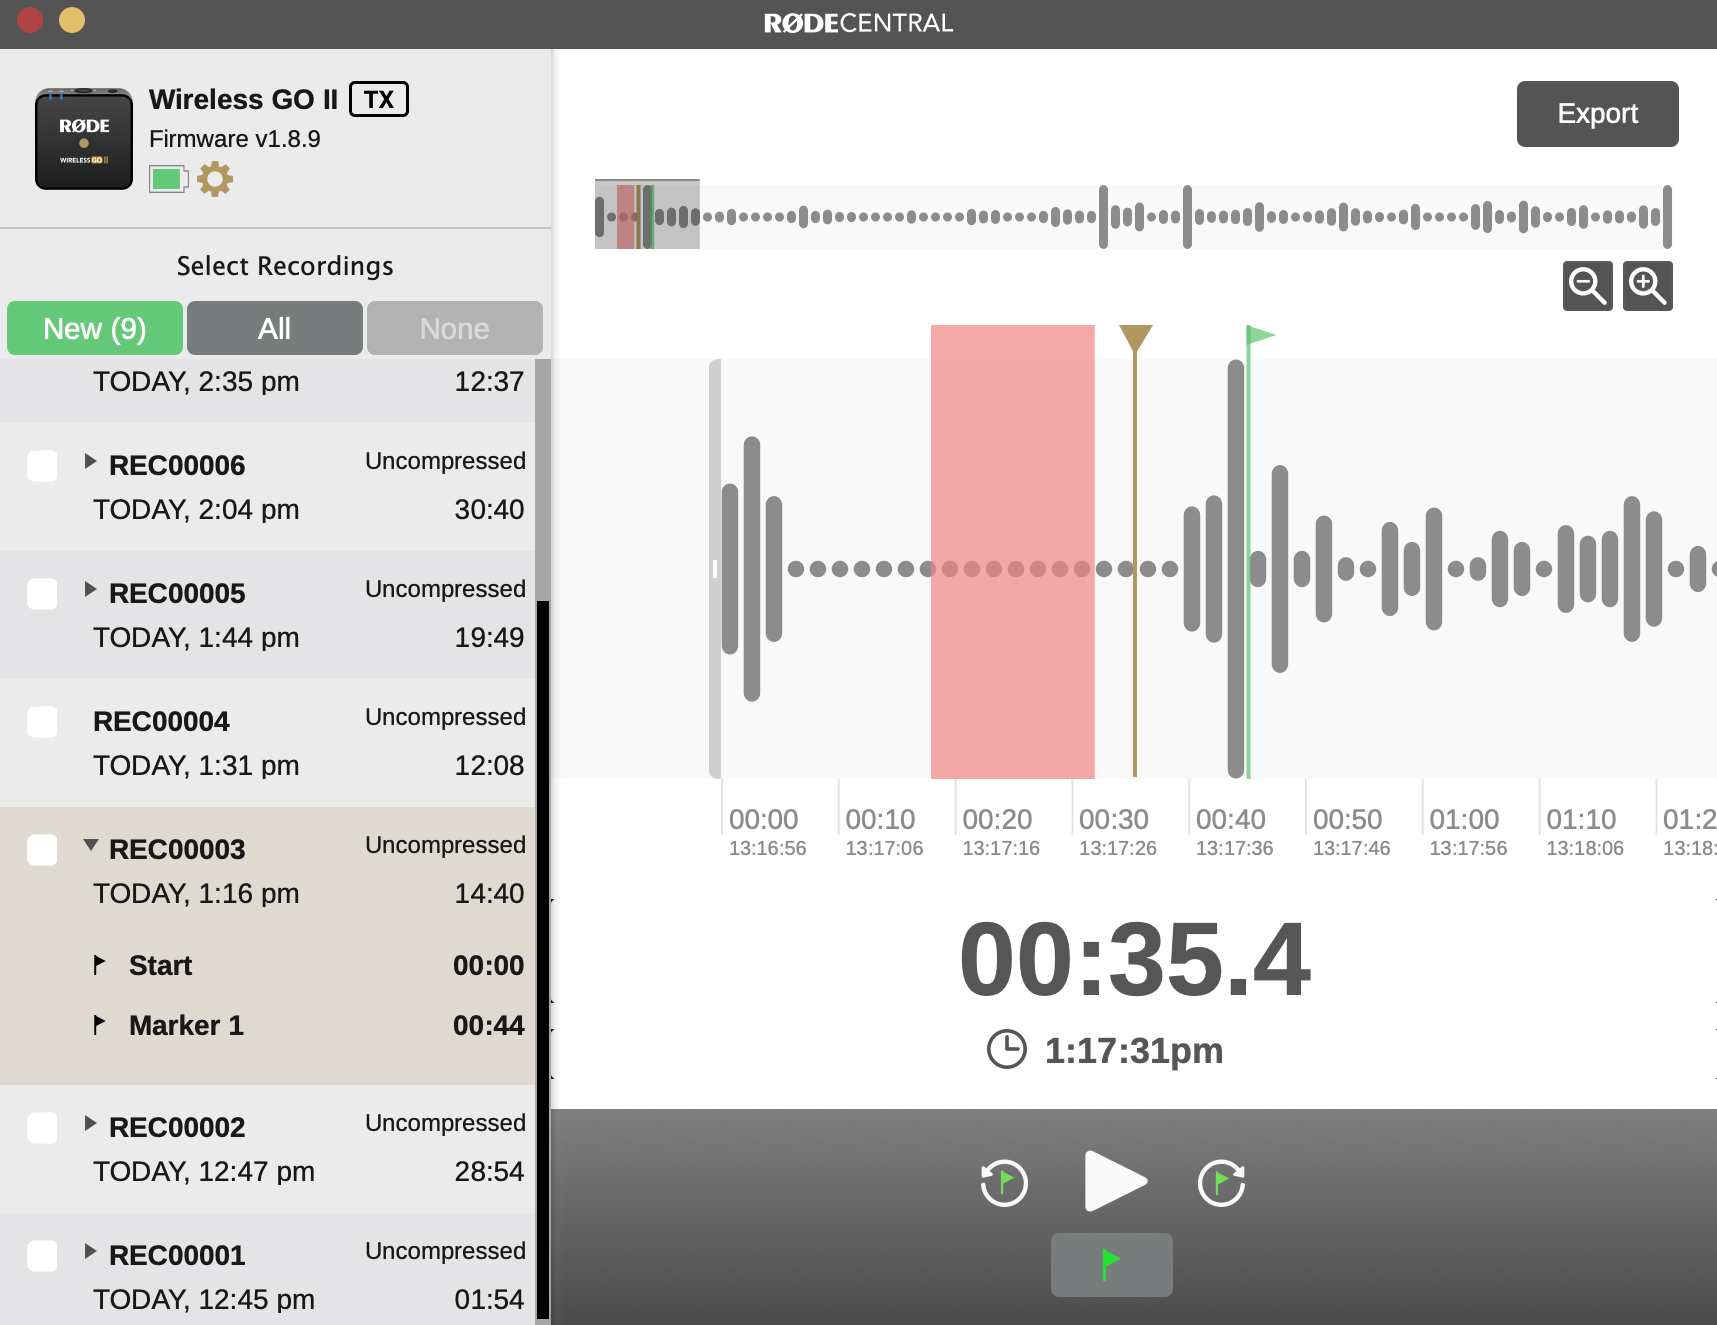Jump to the Start marker row
This screenshot has height=1325, width=1717.
(268, 965)
